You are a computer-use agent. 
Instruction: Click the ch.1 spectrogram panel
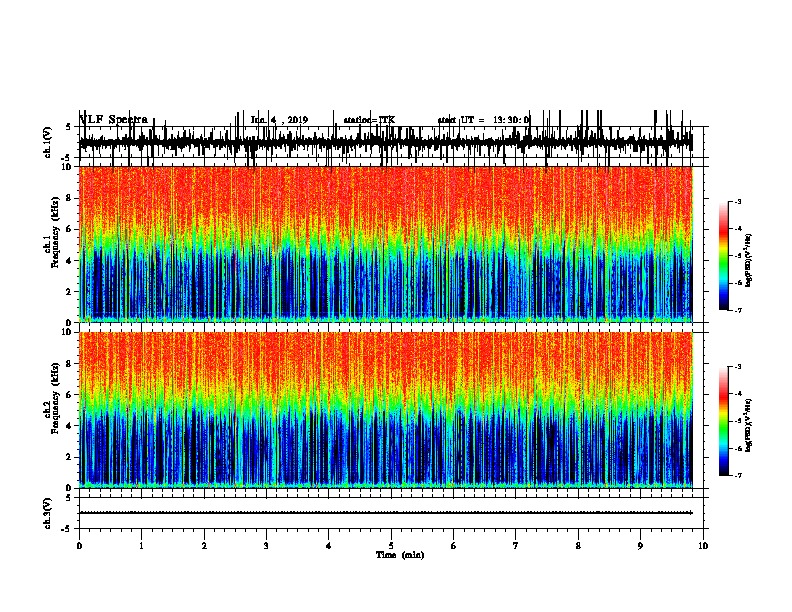(x=386, y=244)
